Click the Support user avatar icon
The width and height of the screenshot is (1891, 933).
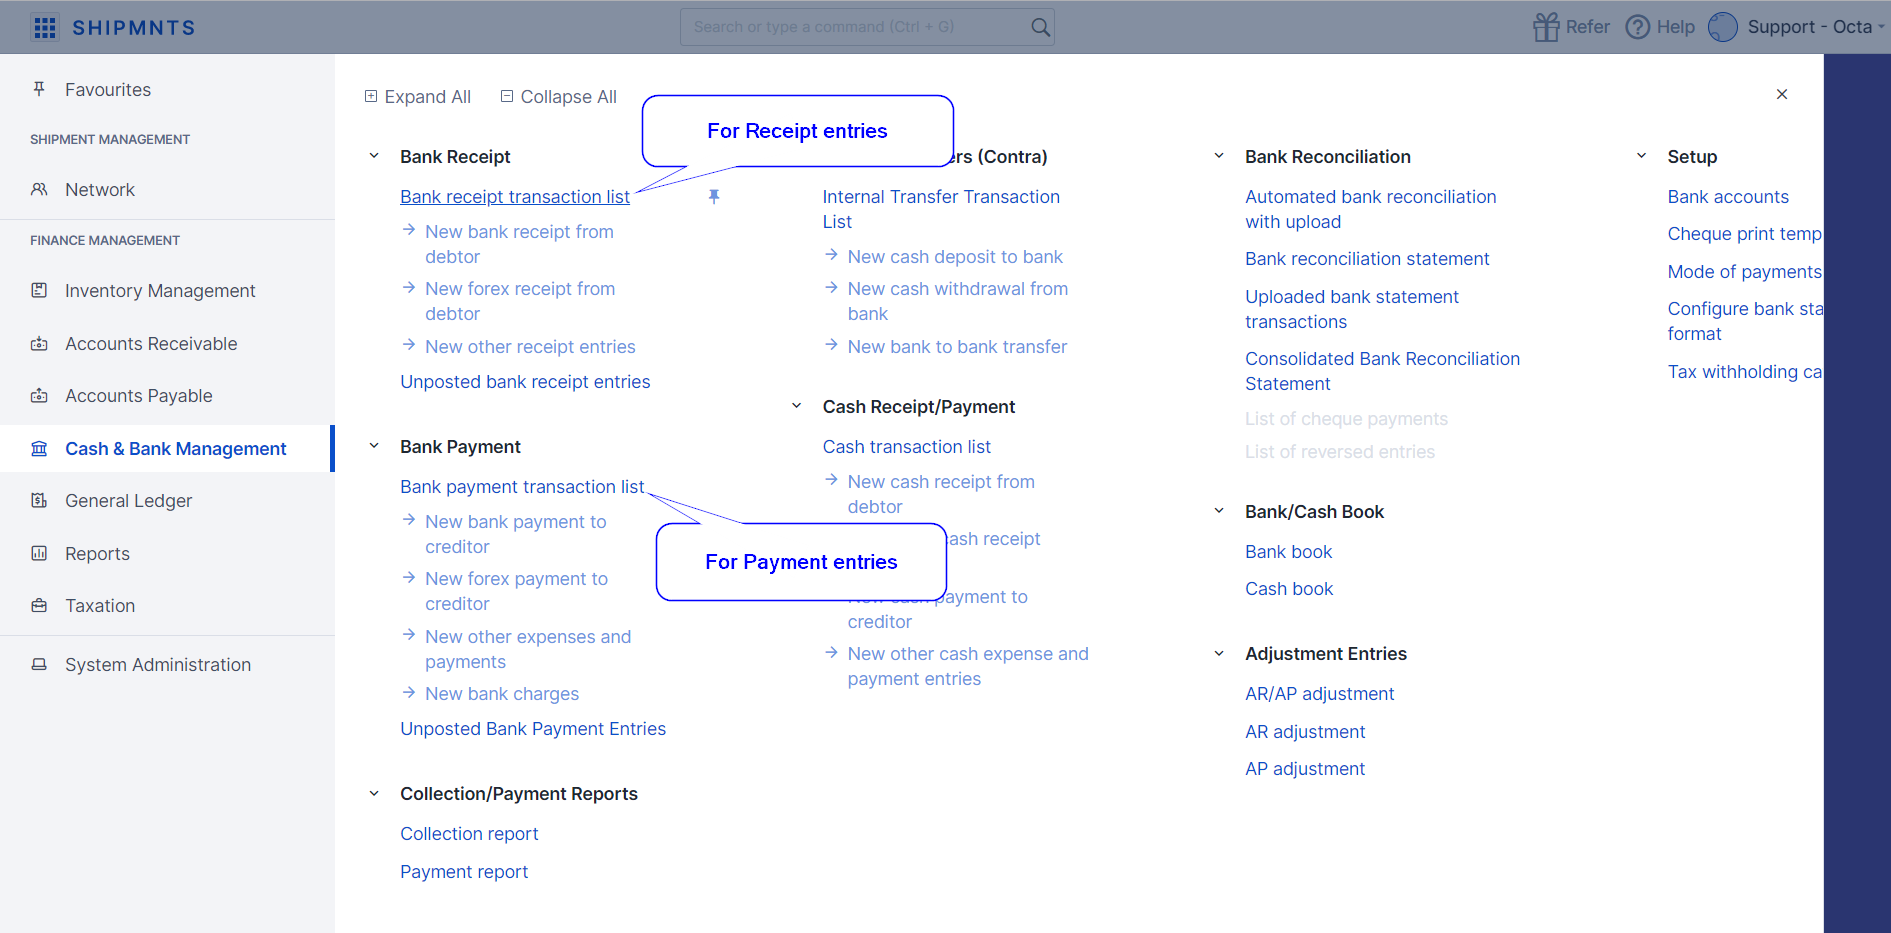coord(1722,27)
